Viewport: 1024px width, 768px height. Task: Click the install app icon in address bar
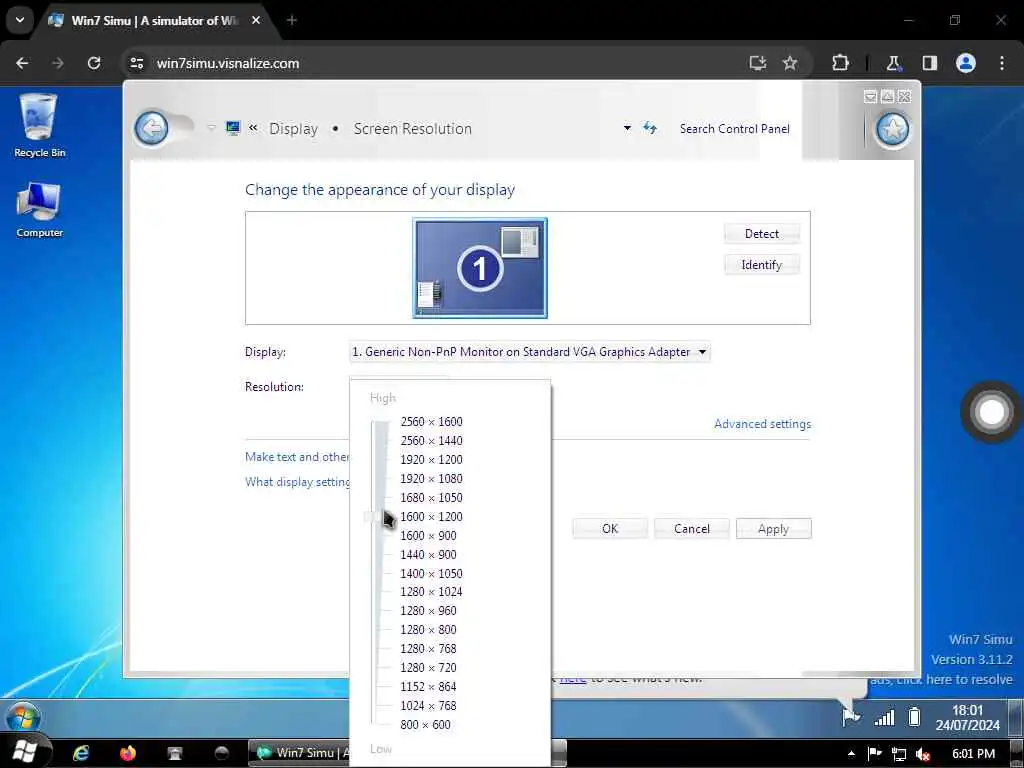[758, 63]
